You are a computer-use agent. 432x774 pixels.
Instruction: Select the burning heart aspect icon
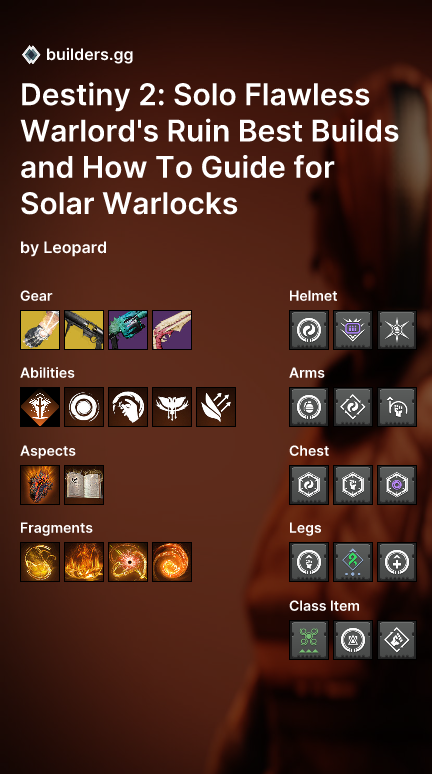[40, 485]
